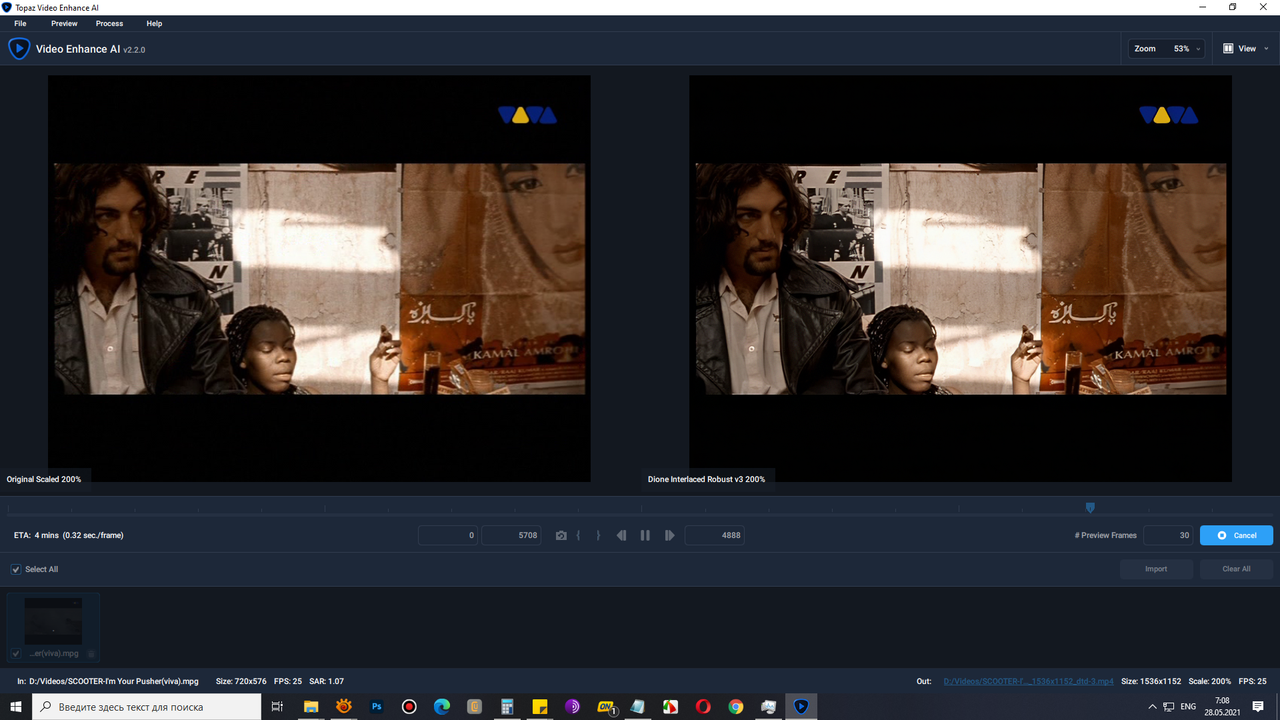The width and height of the screenshot is (1280, 720).
Task: Open Google Chrome from the taskbar
Action: tap(736, 706)
